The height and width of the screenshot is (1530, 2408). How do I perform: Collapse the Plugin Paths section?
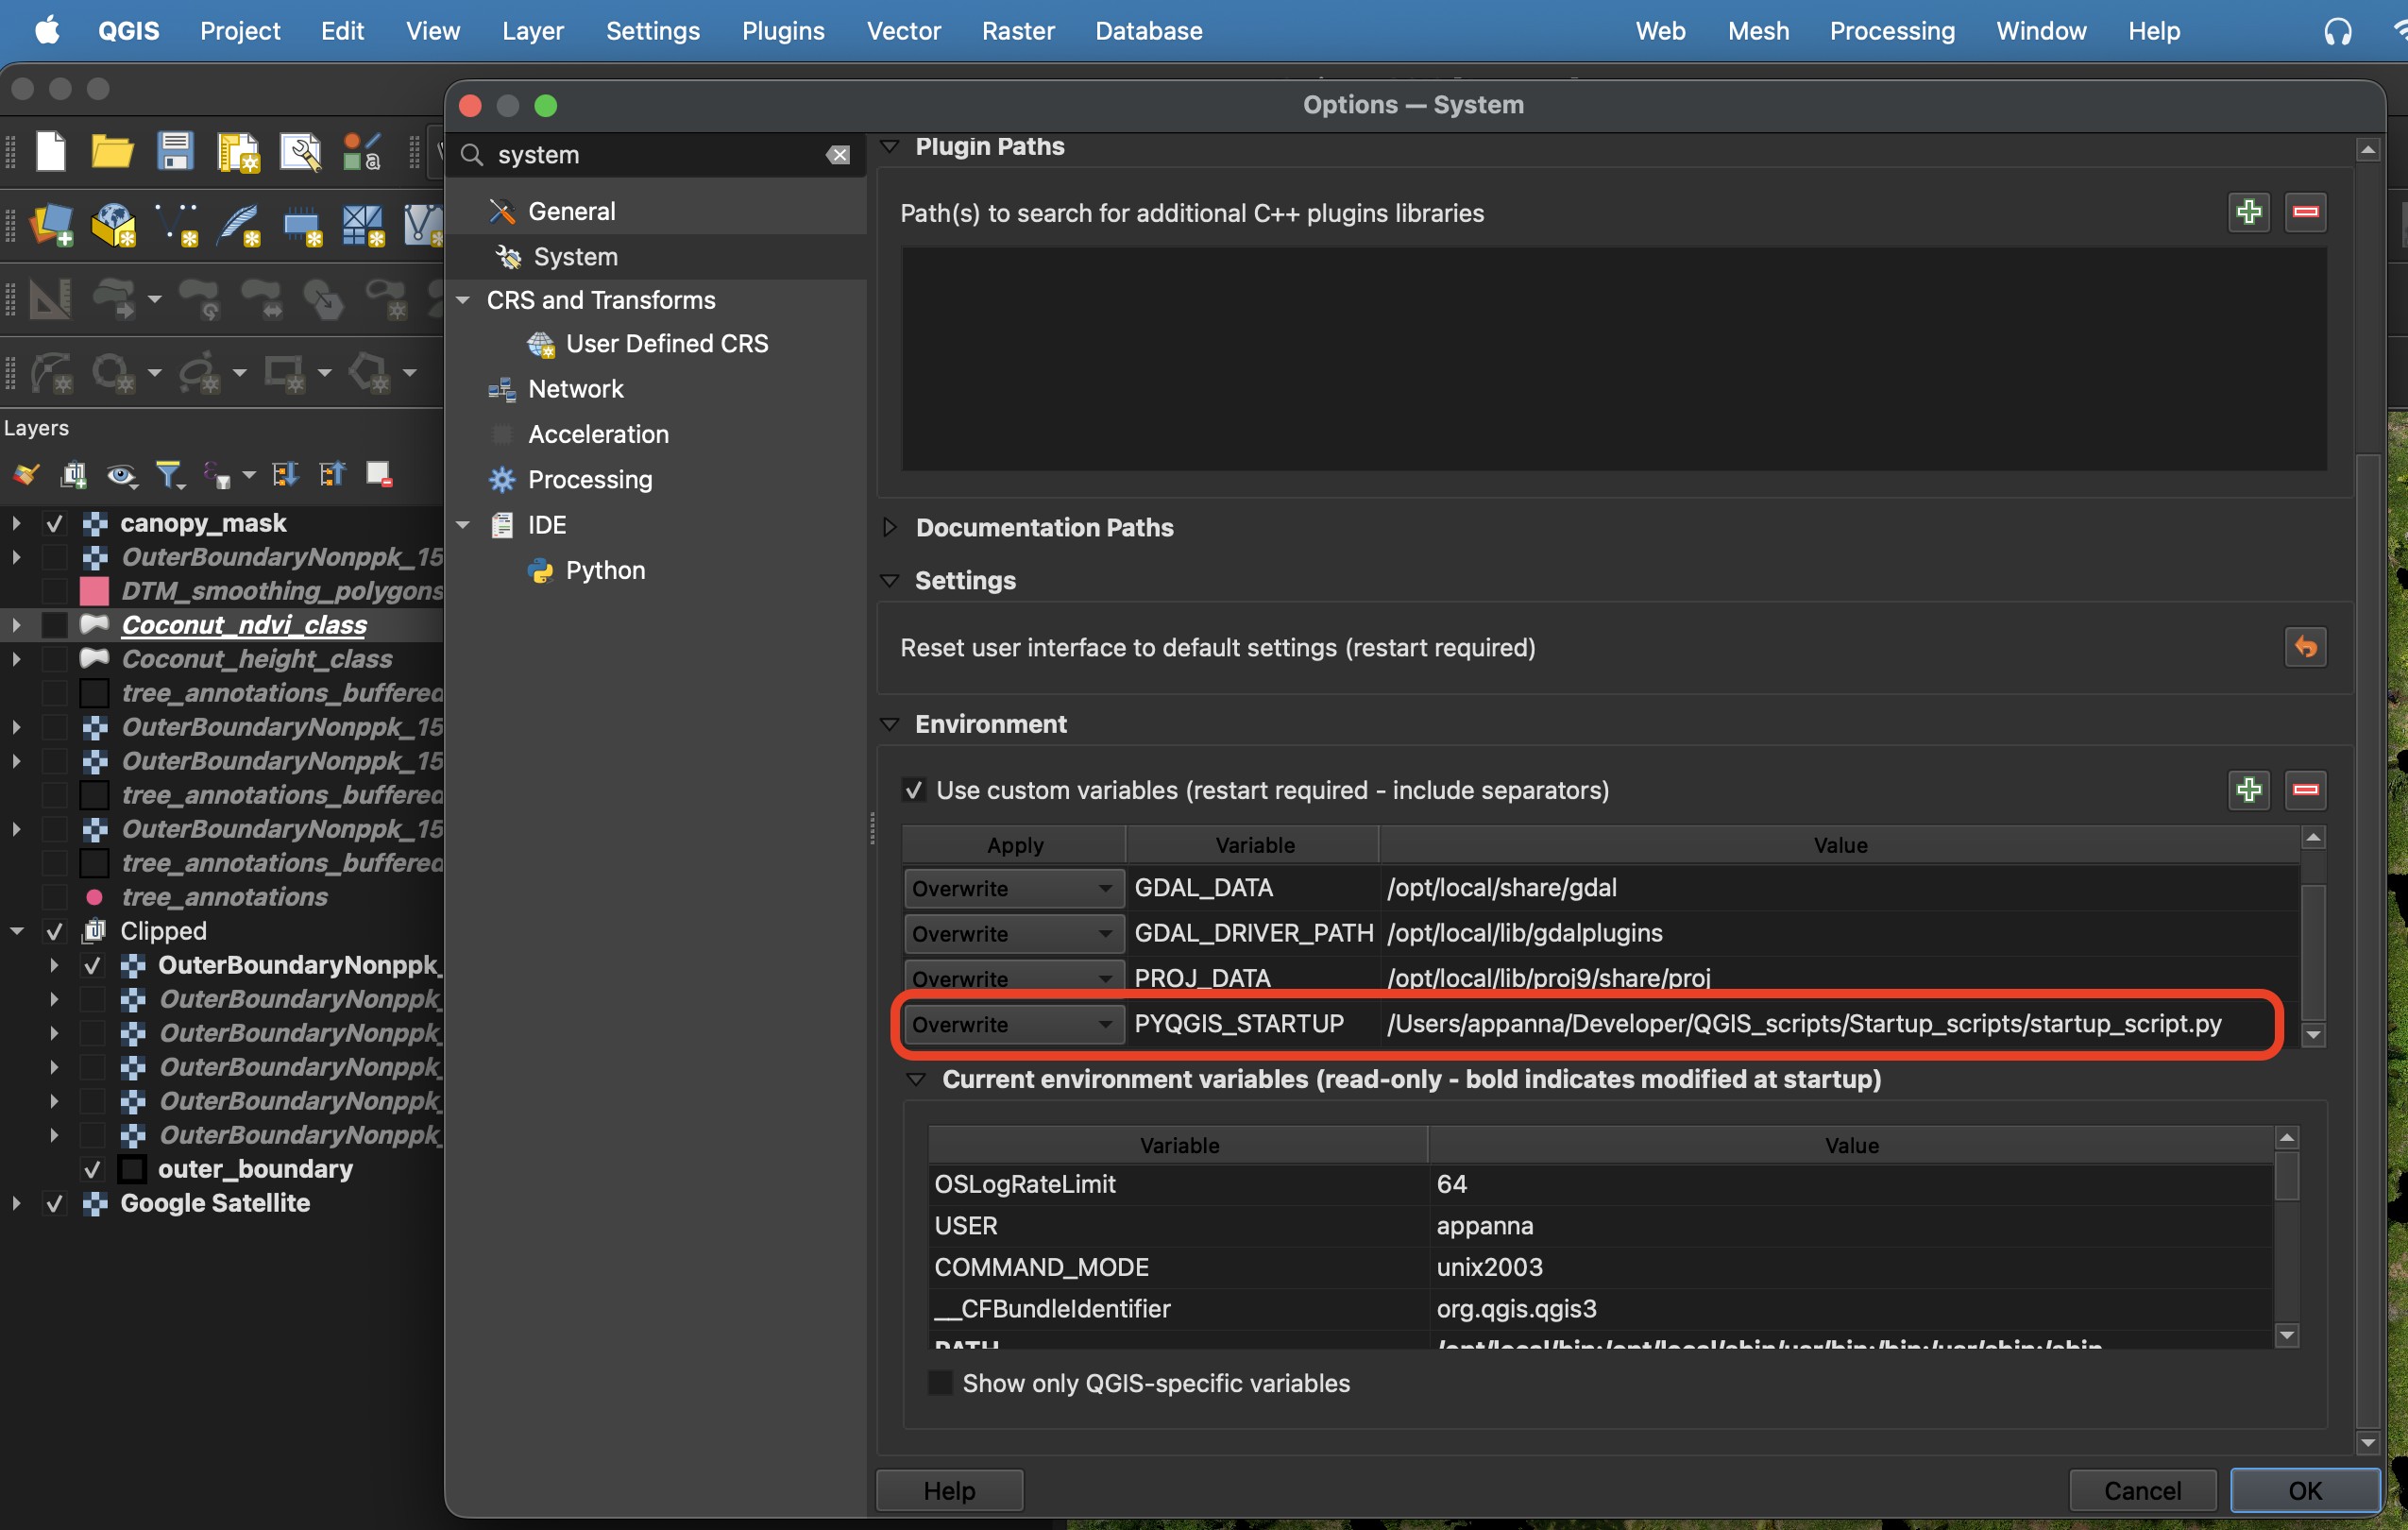click(889, 147)
